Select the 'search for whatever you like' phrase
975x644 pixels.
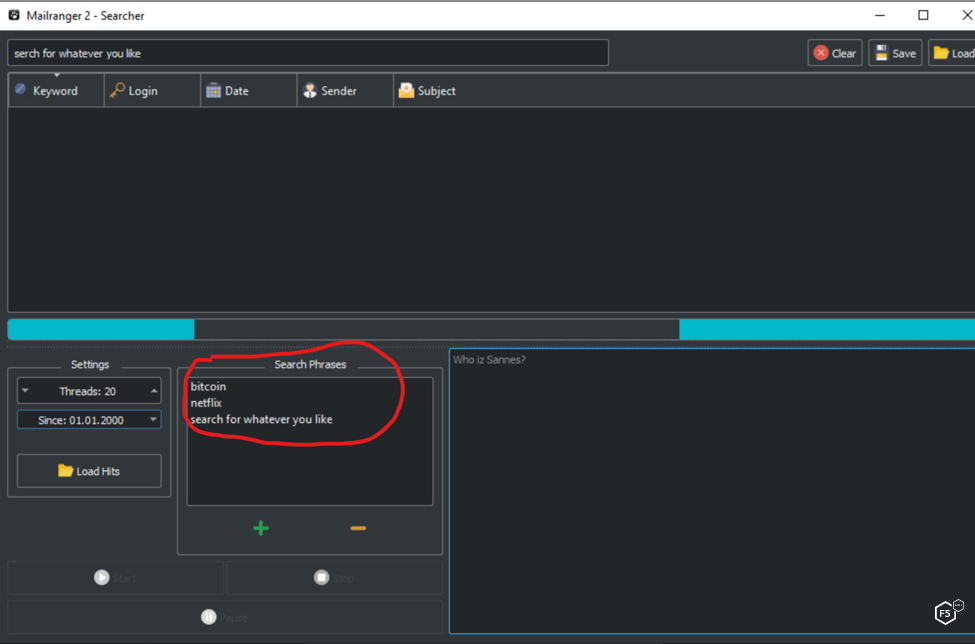pos(261,419)
